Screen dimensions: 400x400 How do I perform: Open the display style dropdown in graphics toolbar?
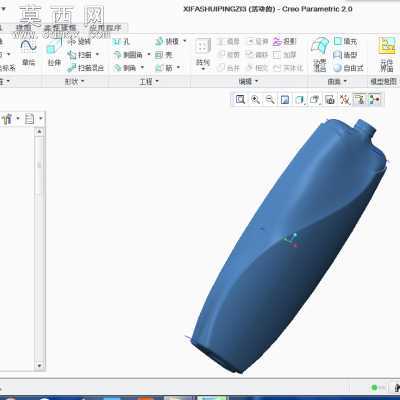coord(300,99)
